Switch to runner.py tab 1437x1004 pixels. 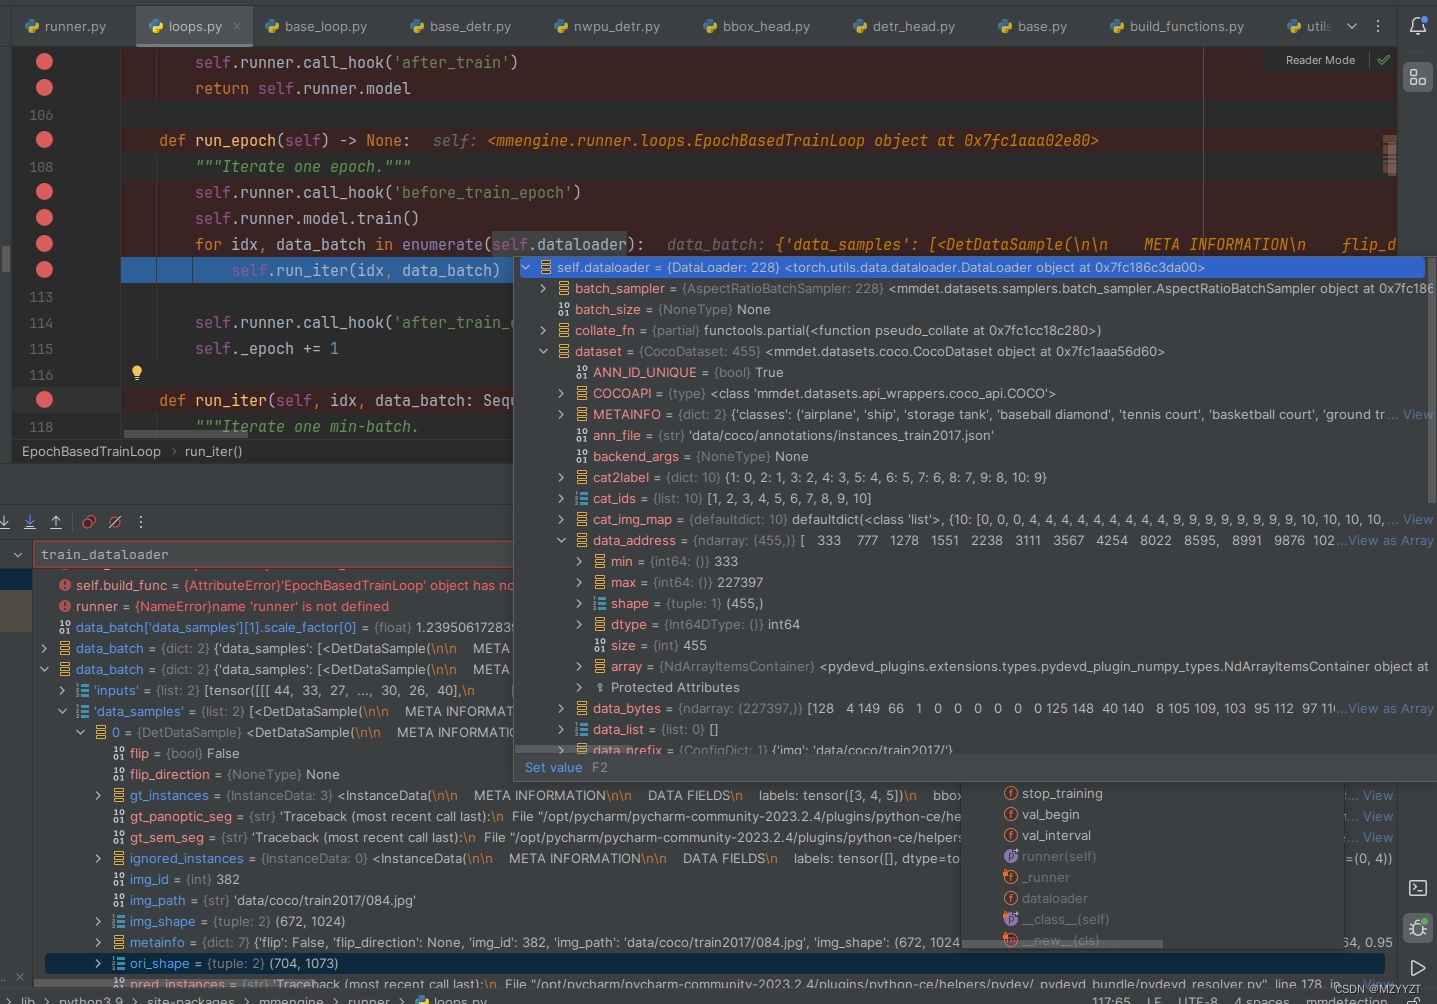(66, 27)
